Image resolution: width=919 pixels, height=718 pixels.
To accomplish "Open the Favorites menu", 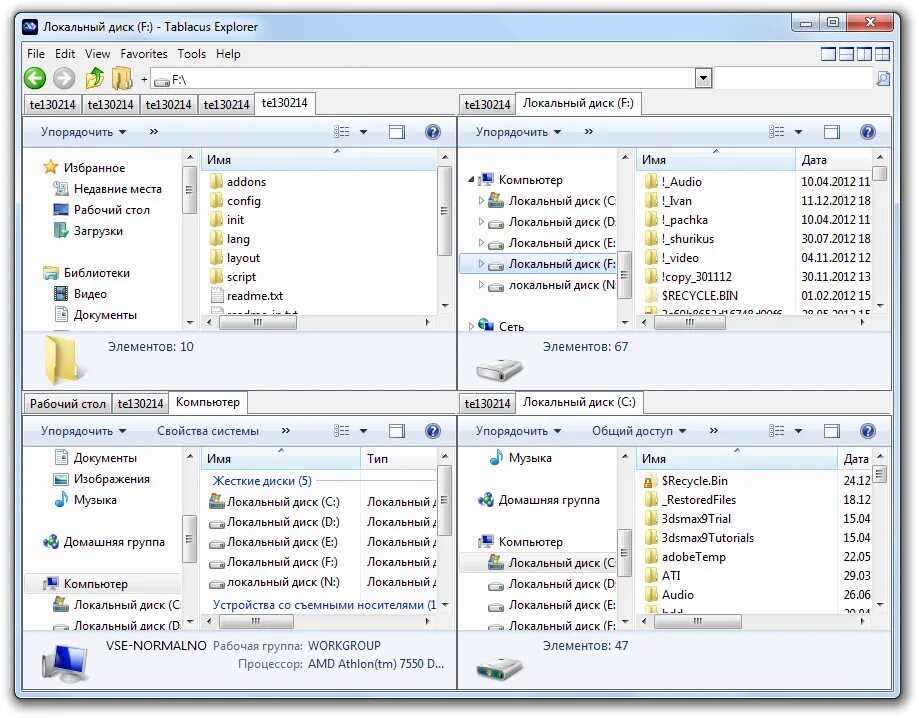I will (x=144, y=54).
